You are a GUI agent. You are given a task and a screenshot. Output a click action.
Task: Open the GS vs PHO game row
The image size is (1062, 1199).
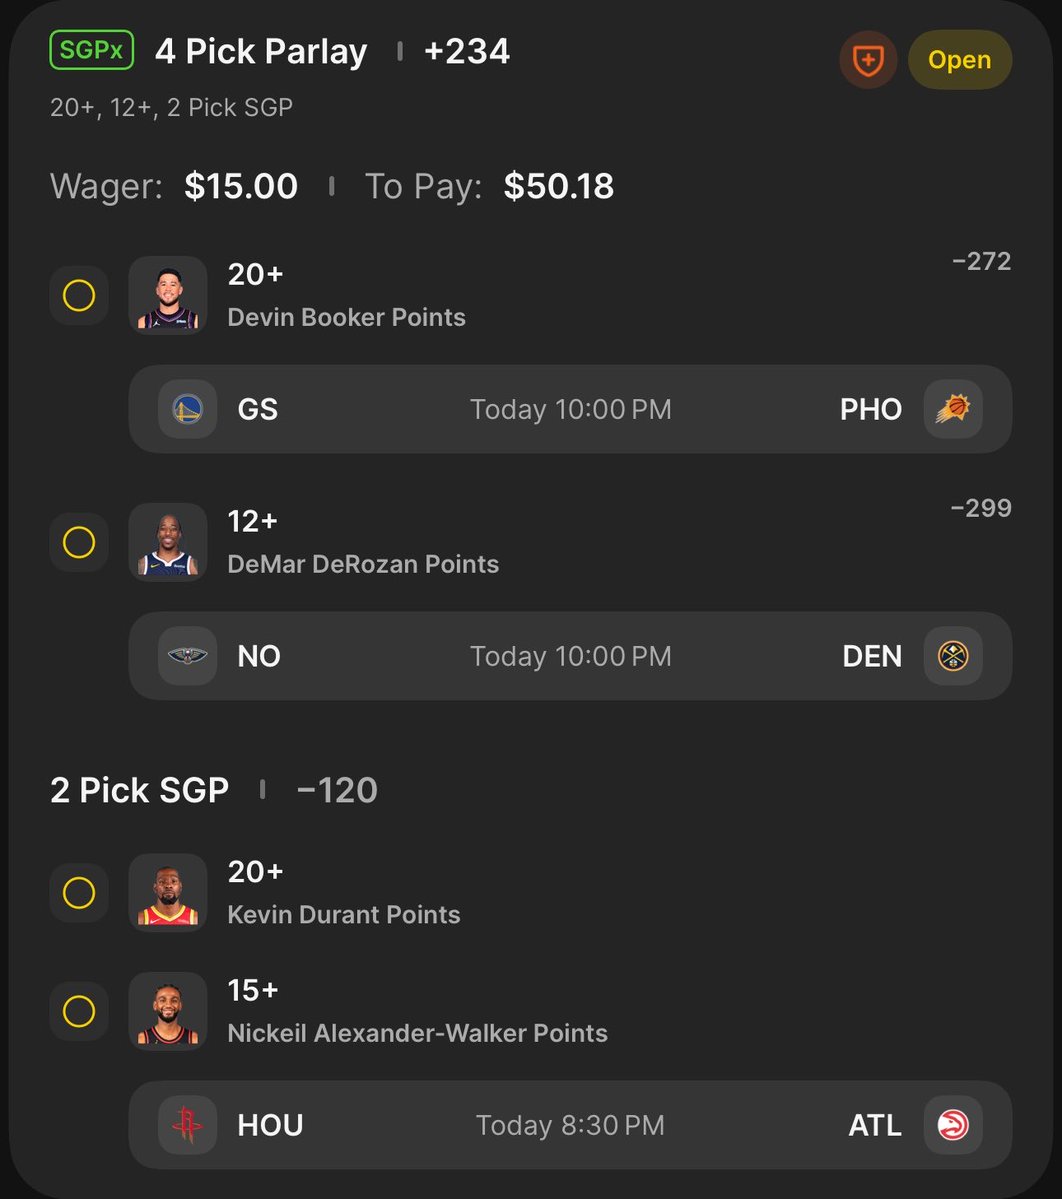(570, 409)
